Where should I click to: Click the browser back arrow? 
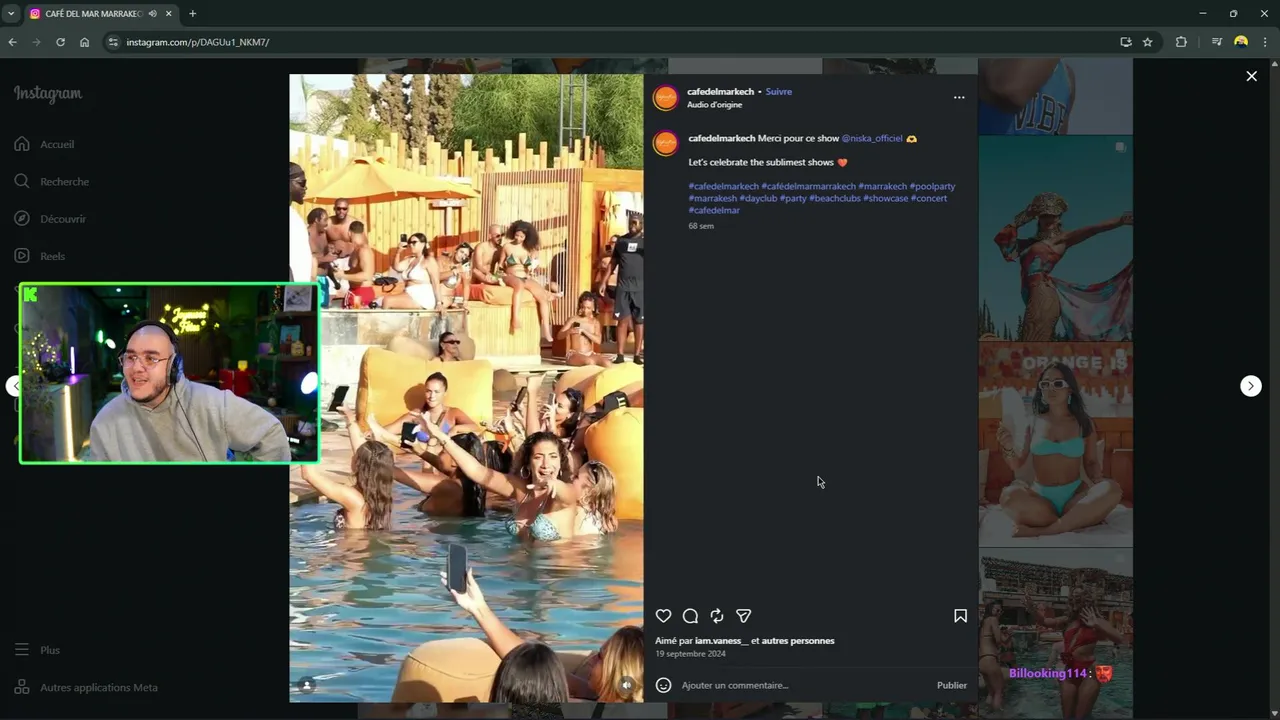pyautogui.click(x=12, y=42)
